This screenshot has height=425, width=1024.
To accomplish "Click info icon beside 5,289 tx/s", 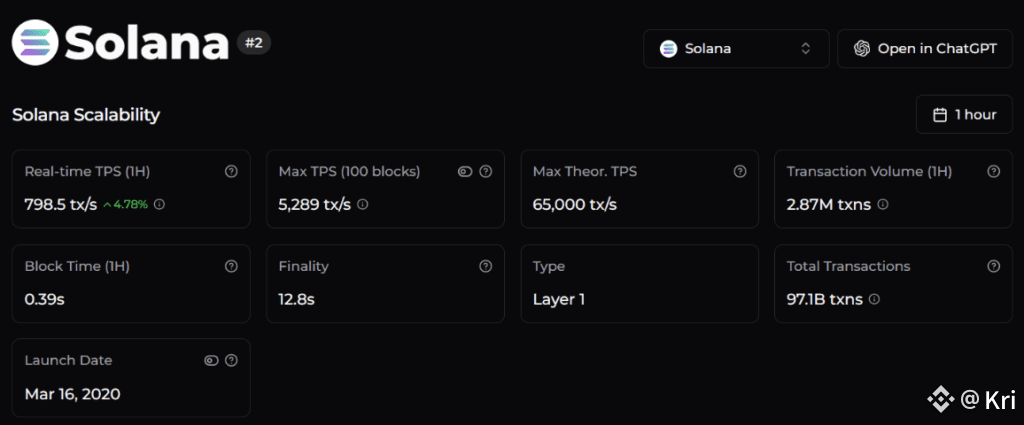I will [x=362, y=204].
